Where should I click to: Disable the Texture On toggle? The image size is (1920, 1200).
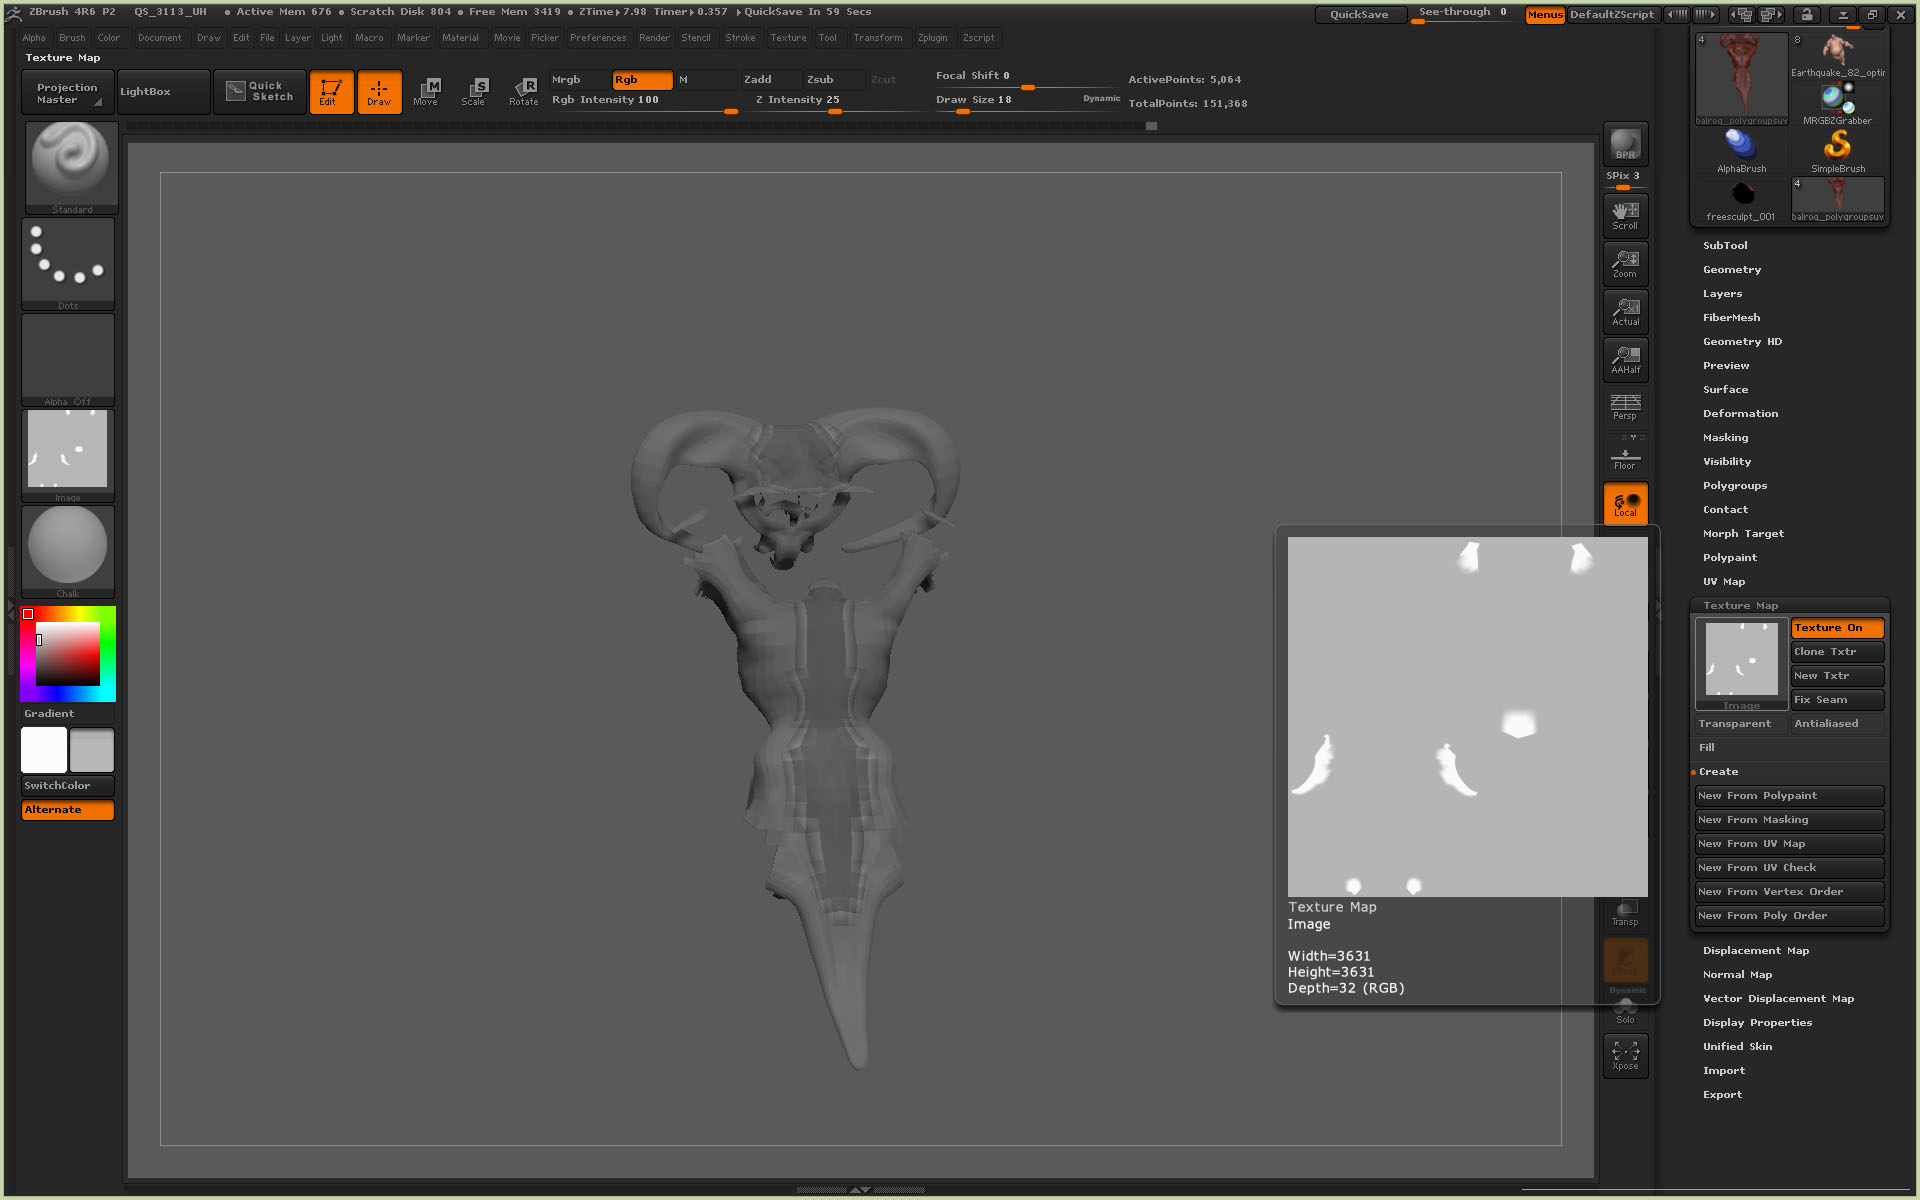[1836, 628]
